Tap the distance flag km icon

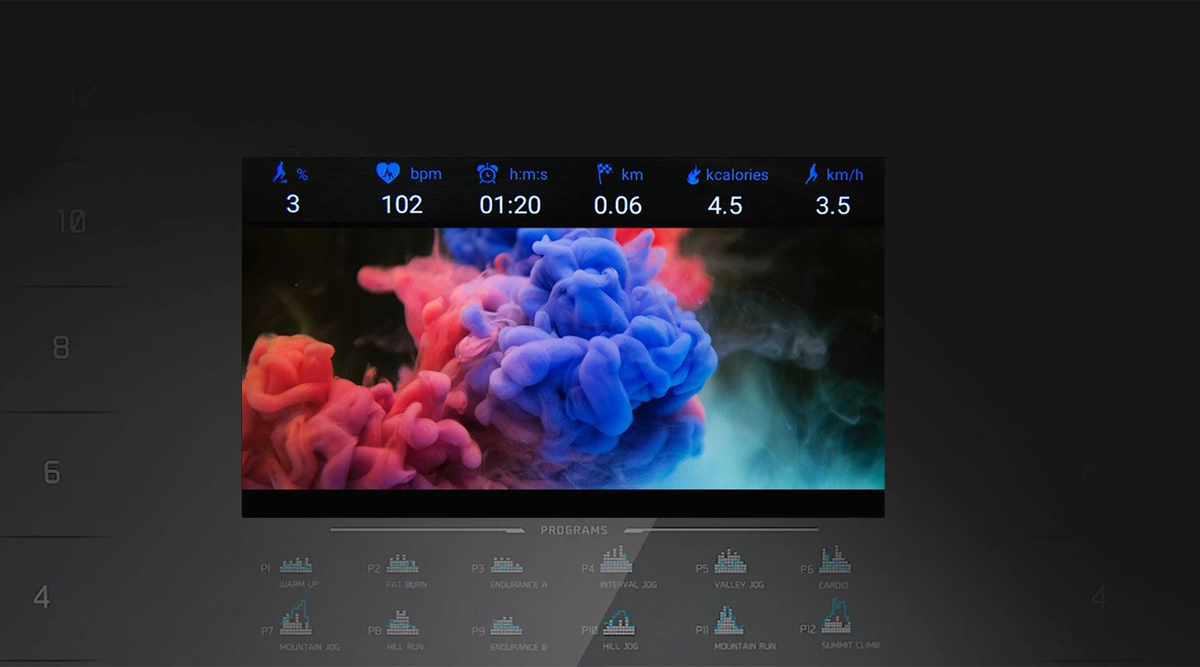(604, 174)
